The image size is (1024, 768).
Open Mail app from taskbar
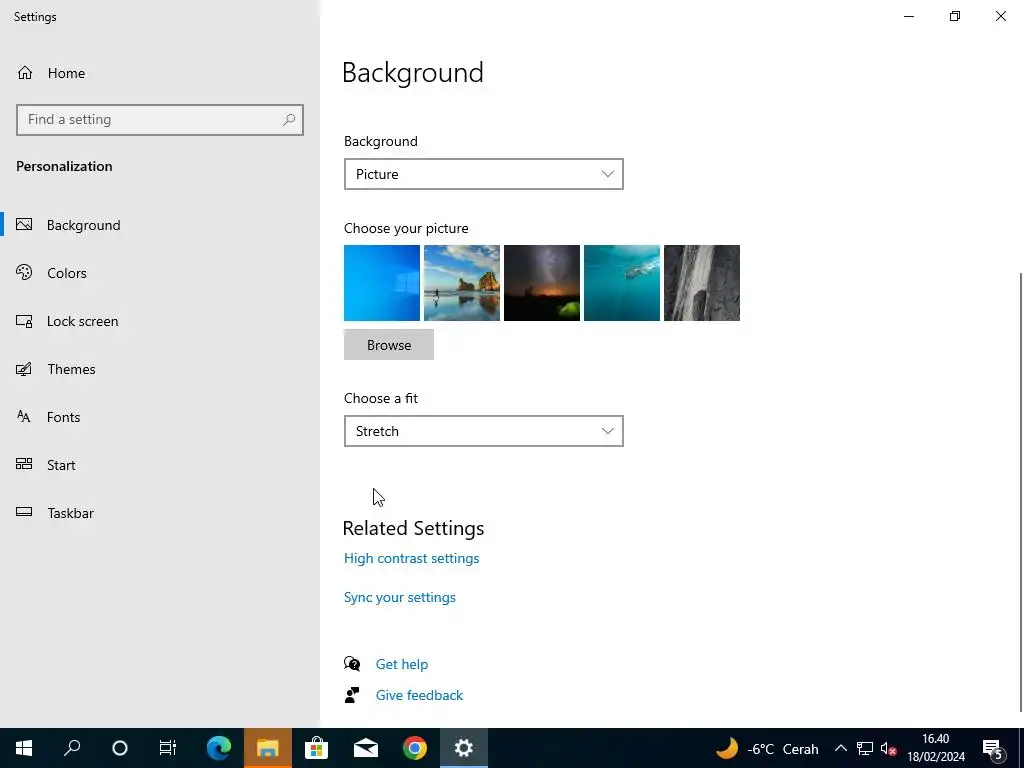pyautogui.click(x=366, y=748)
